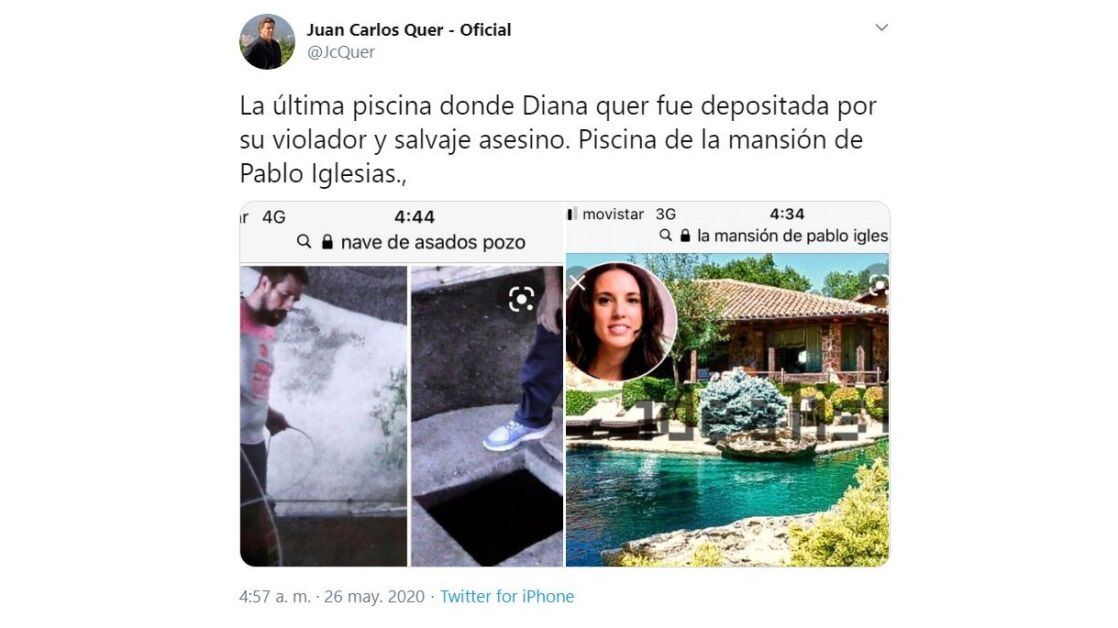Viewport: 1118px width, 628px height.
Task: Open the tweet options chevron menu
Action: [x=882, y=27]
